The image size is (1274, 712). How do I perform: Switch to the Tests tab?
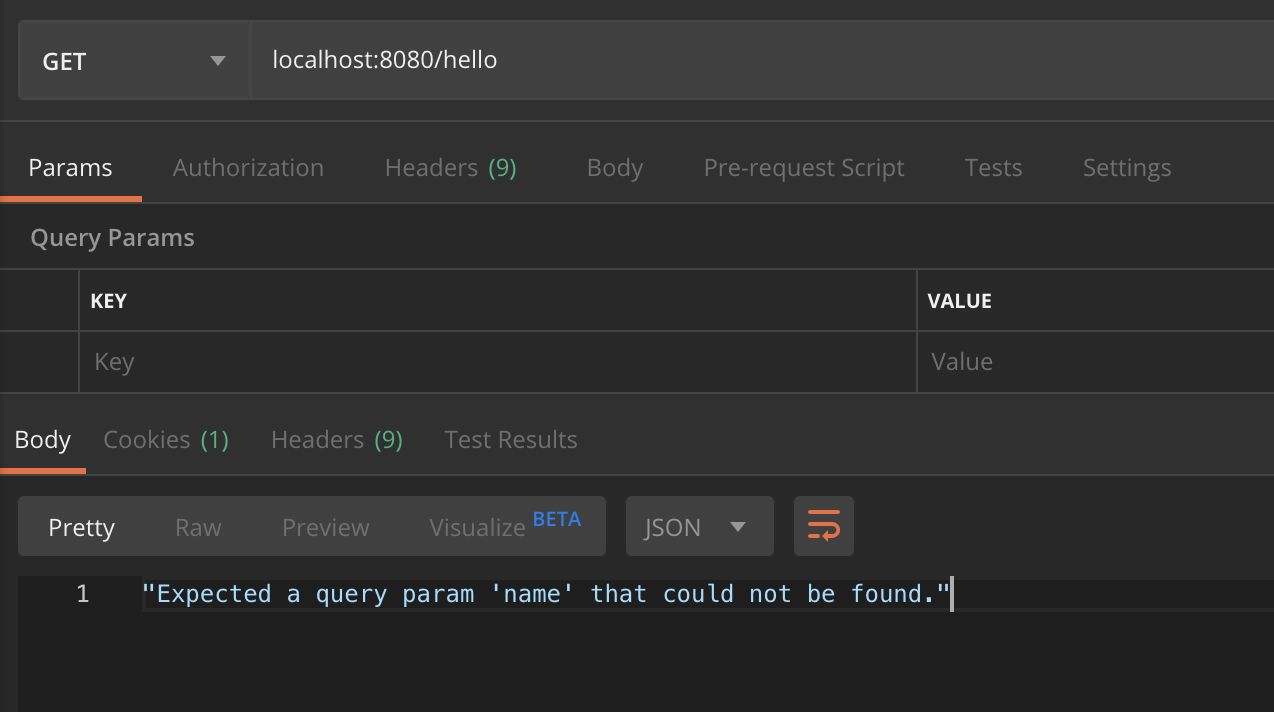(x=993, y=168)
